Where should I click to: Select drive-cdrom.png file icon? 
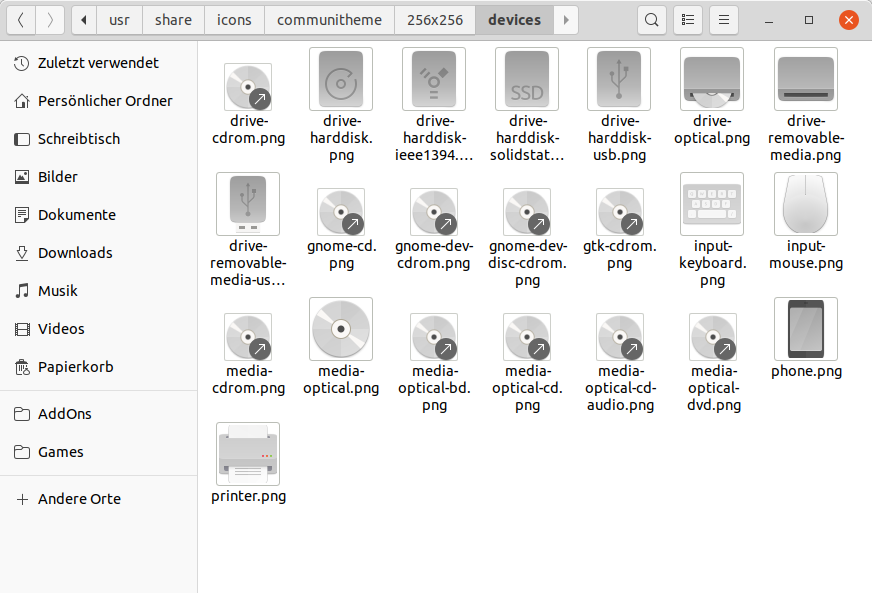pos(248,87)
